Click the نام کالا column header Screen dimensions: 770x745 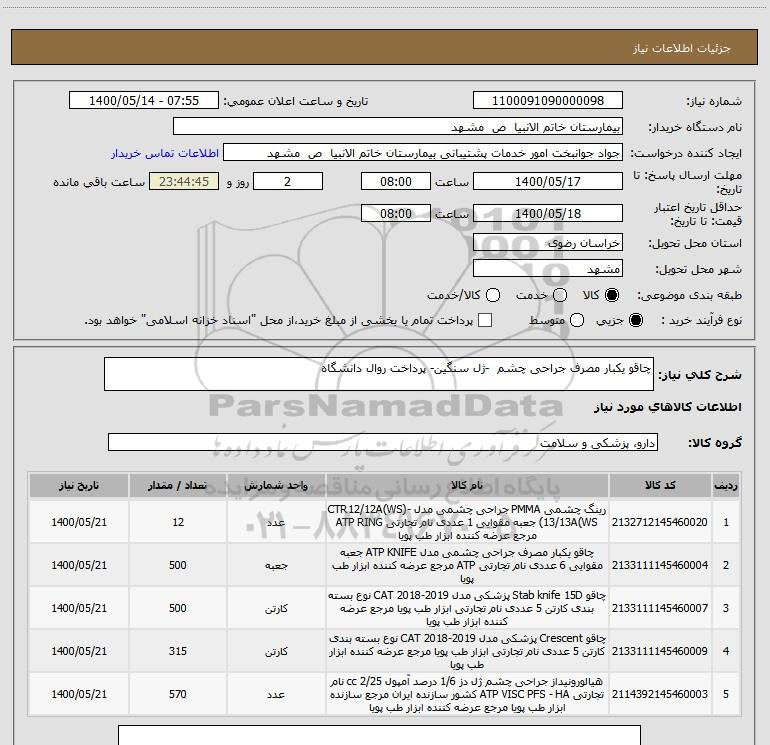pos(467,485)
